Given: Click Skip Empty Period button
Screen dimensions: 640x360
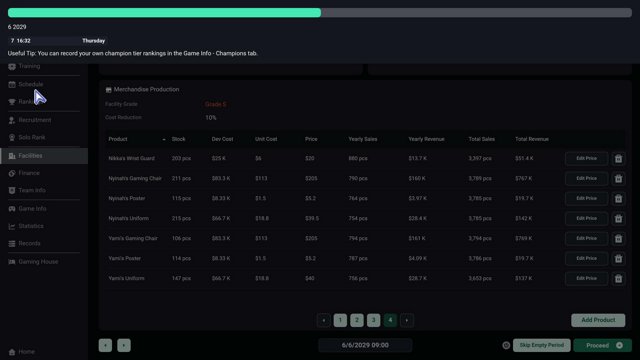Looking at the screenshot, I should (542, 345).
